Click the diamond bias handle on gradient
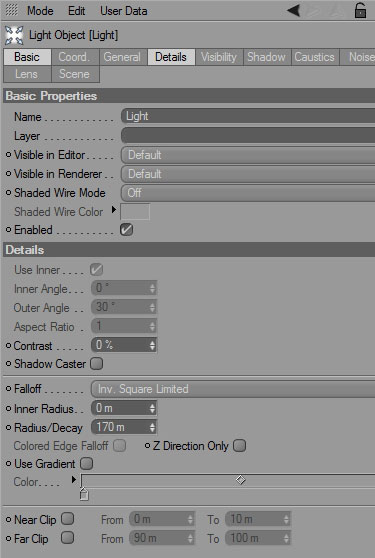Image resolution: width=375 pixels, height=558 pixels. pyautogui.click(x=241, y=480)
